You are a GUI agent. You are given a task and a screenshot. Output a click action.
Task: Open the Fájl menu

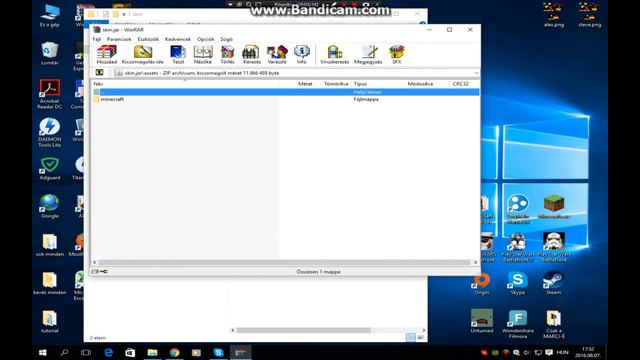click(x=97, y=39)
